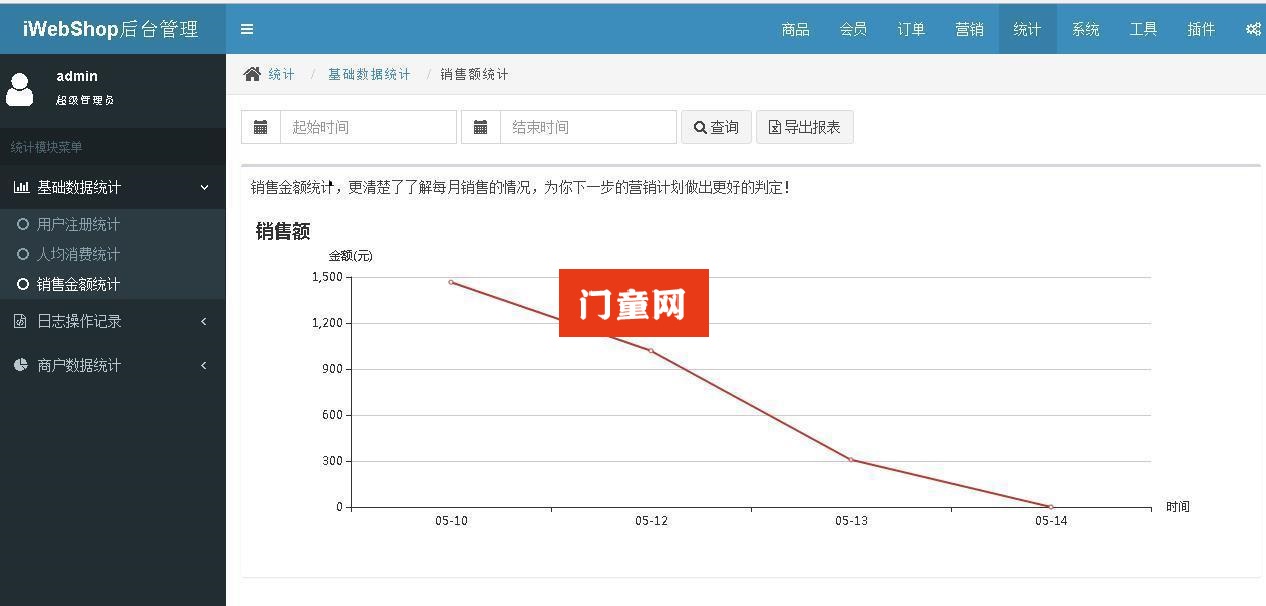Click the bar chart icon for 基础数据统计
The image size is (1266, 606).
[21, 187]
